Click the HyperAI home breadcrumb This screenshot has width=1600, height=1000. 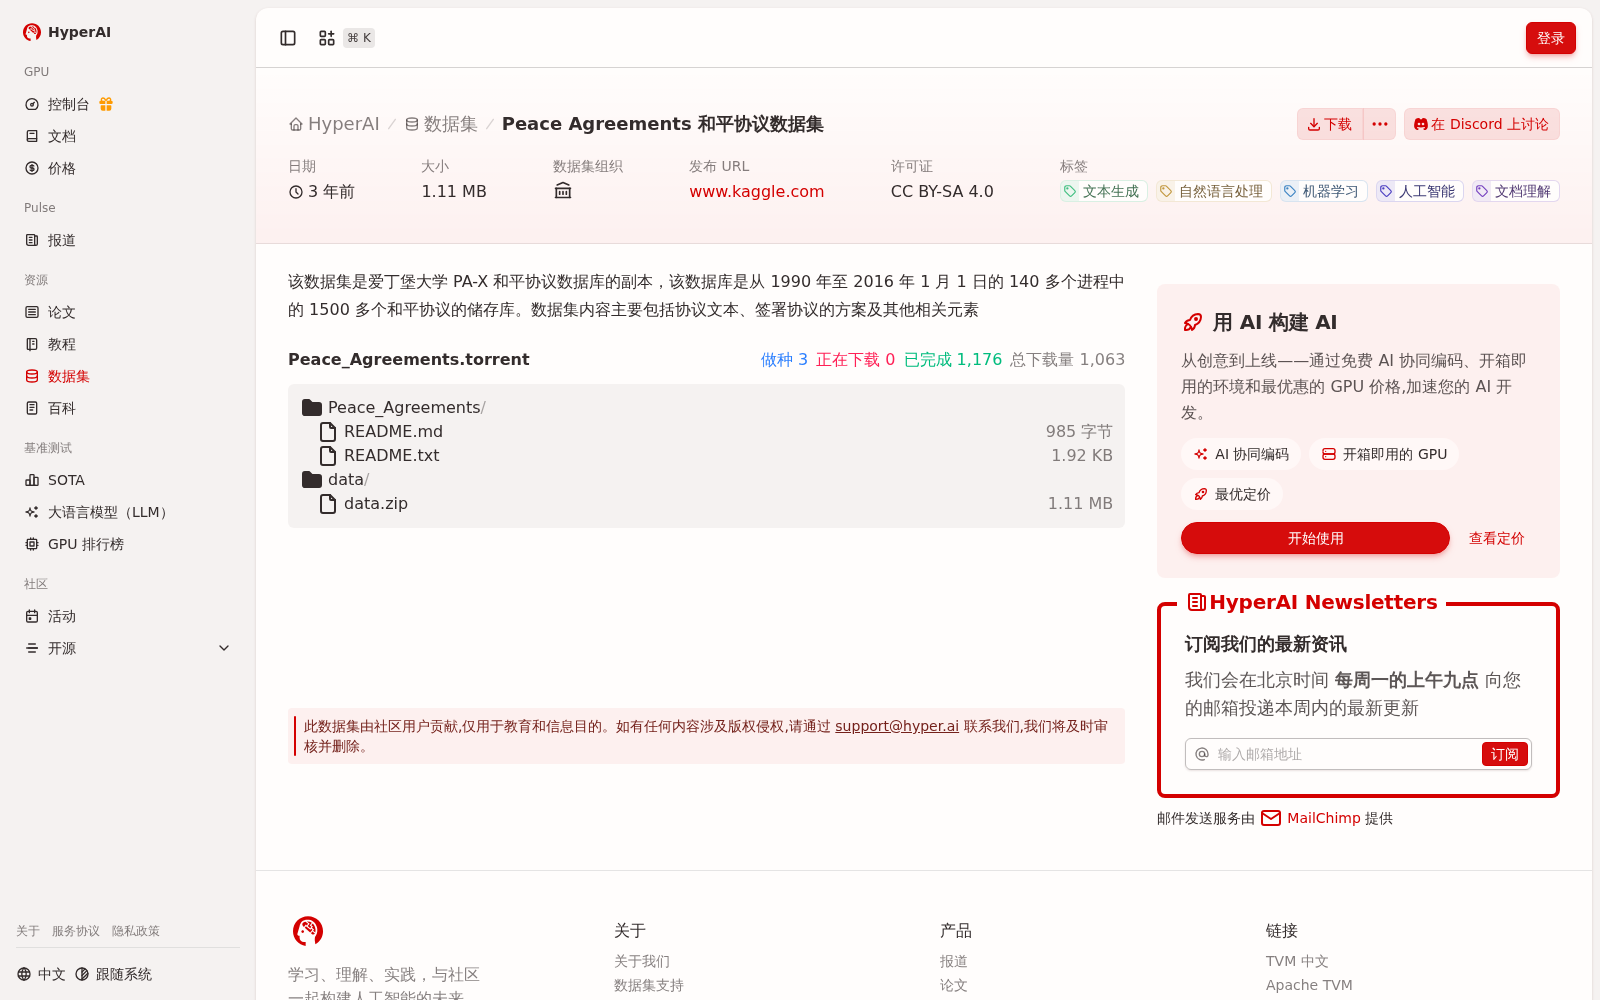click(334, 124)
